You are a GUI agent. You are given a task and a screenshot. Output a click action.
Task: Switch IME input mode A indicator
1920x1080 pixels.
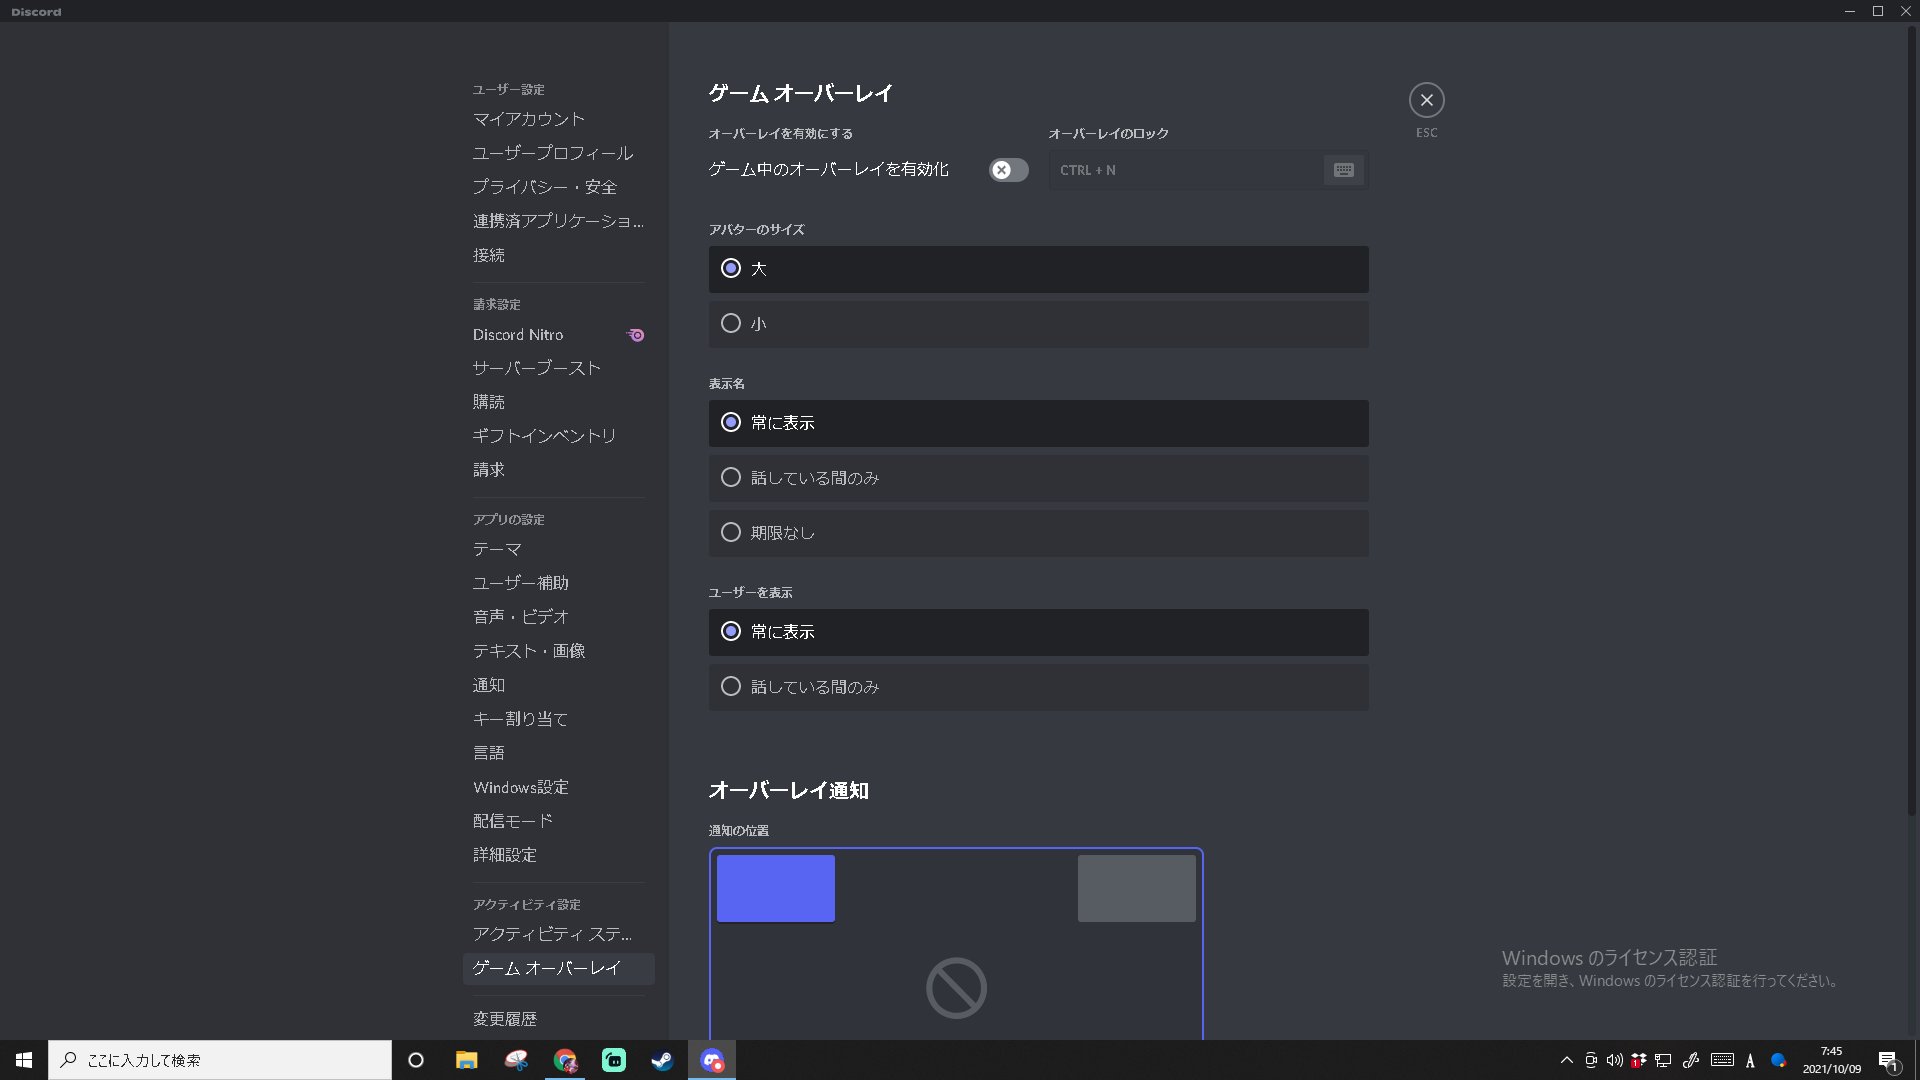(x=1750, y=1061)
